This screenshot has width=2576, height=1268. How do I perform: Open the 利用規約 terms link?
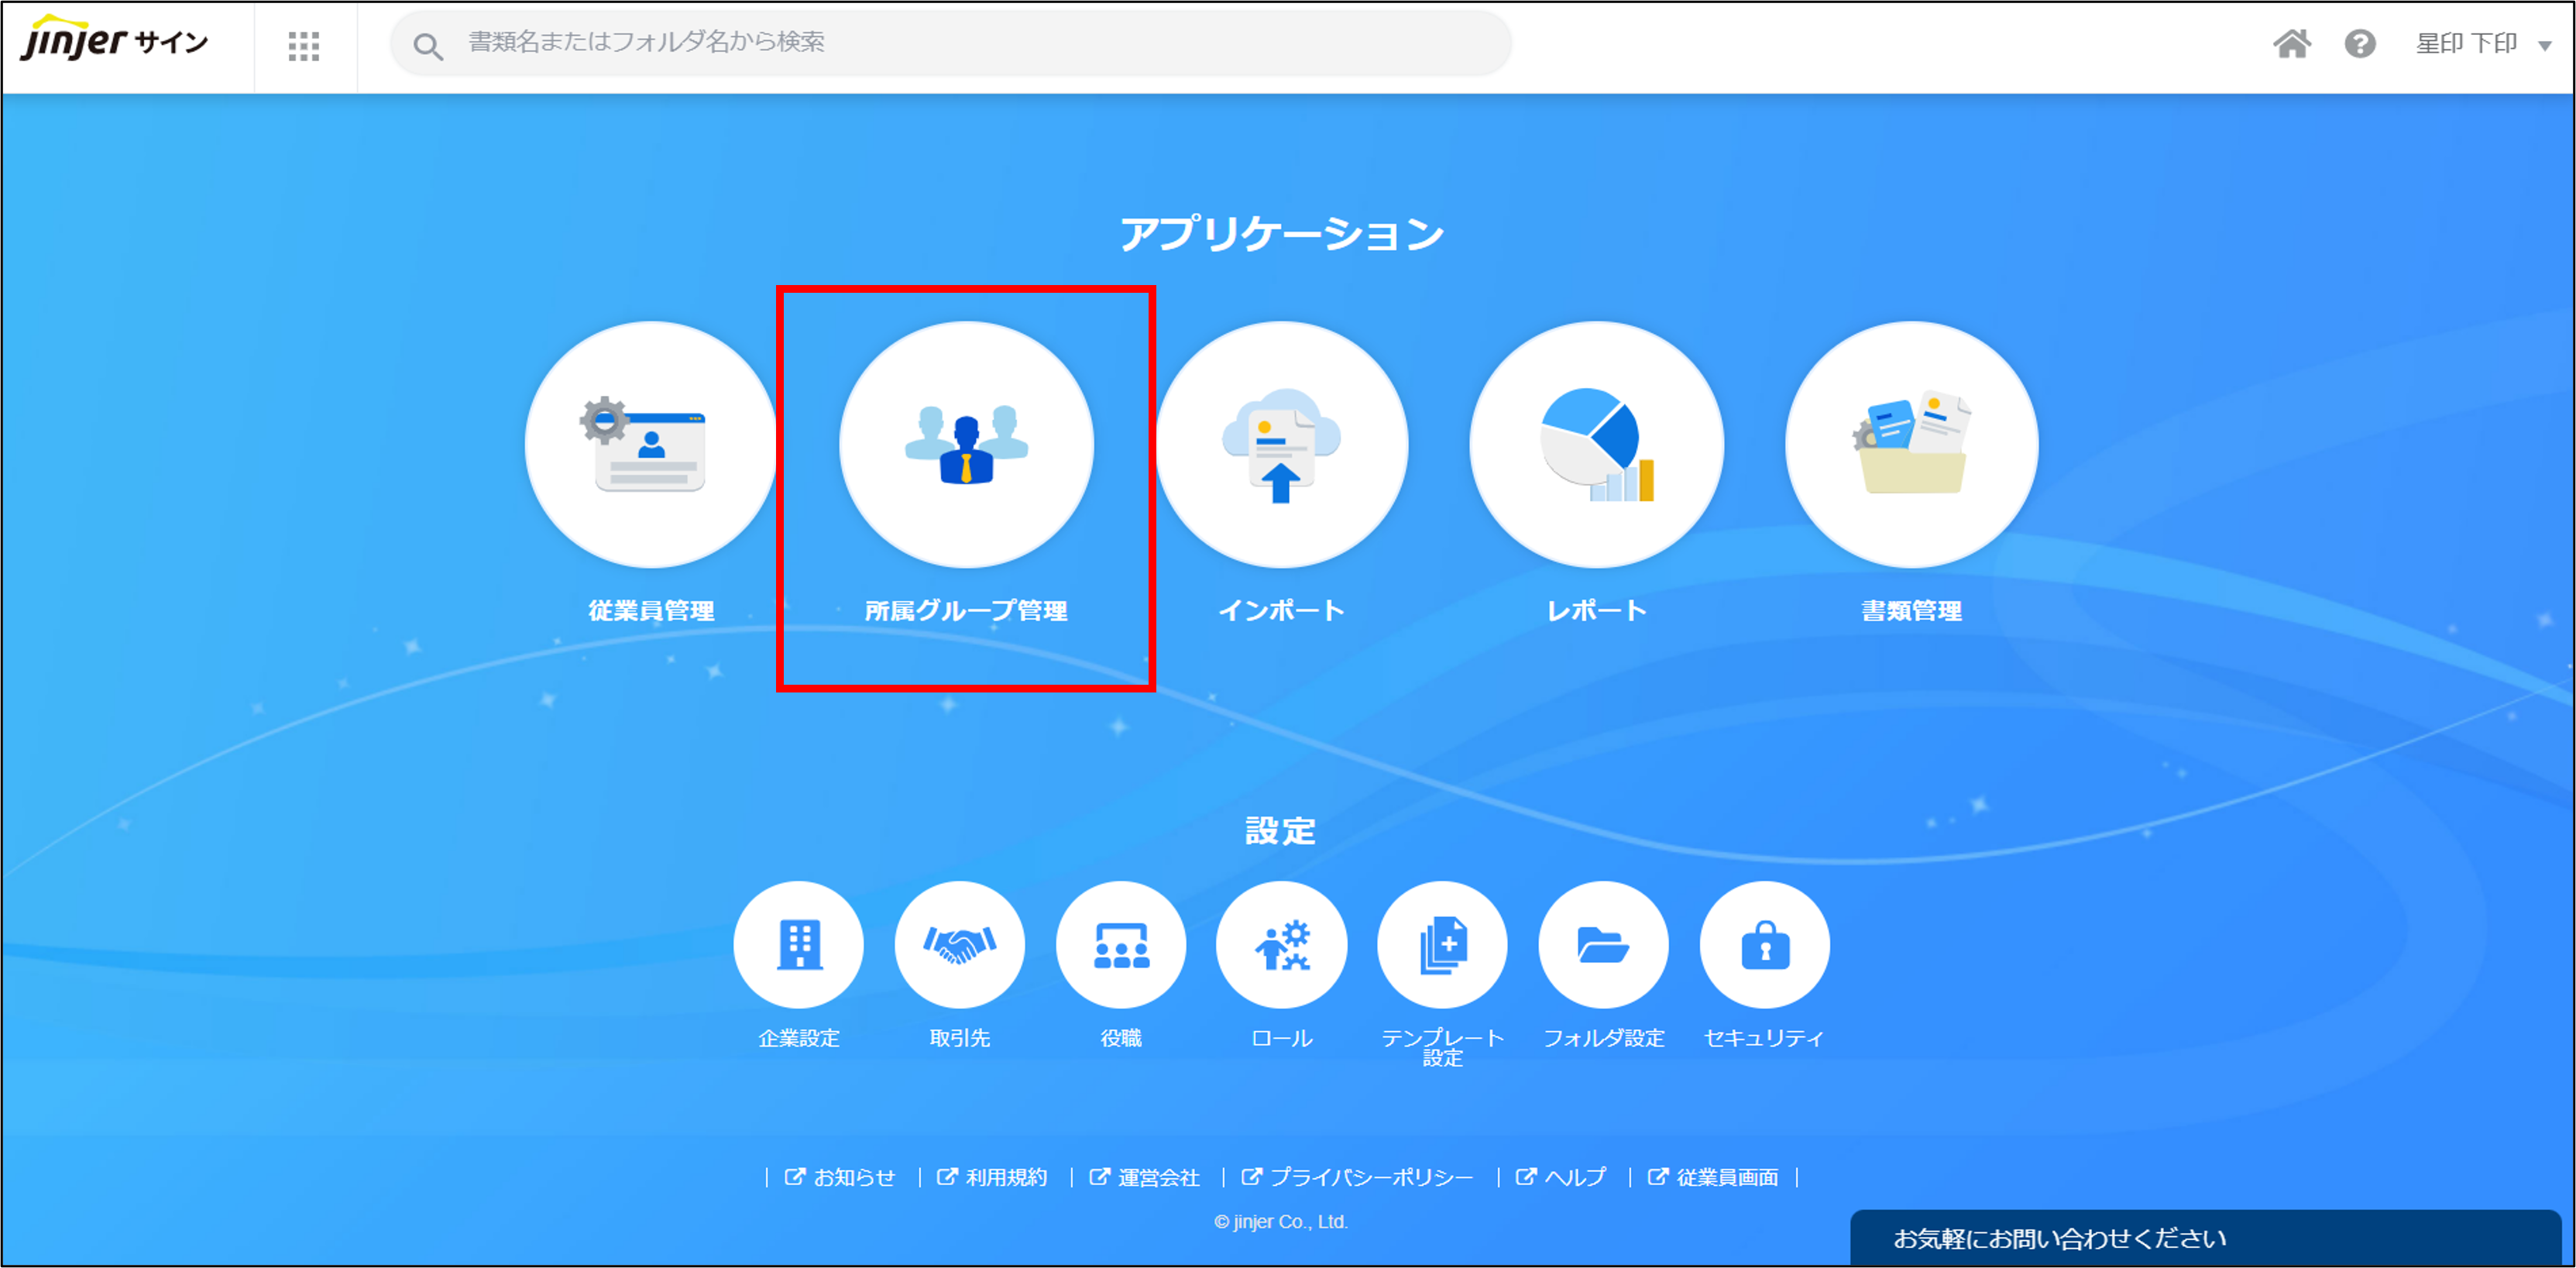(1005, 1178)
